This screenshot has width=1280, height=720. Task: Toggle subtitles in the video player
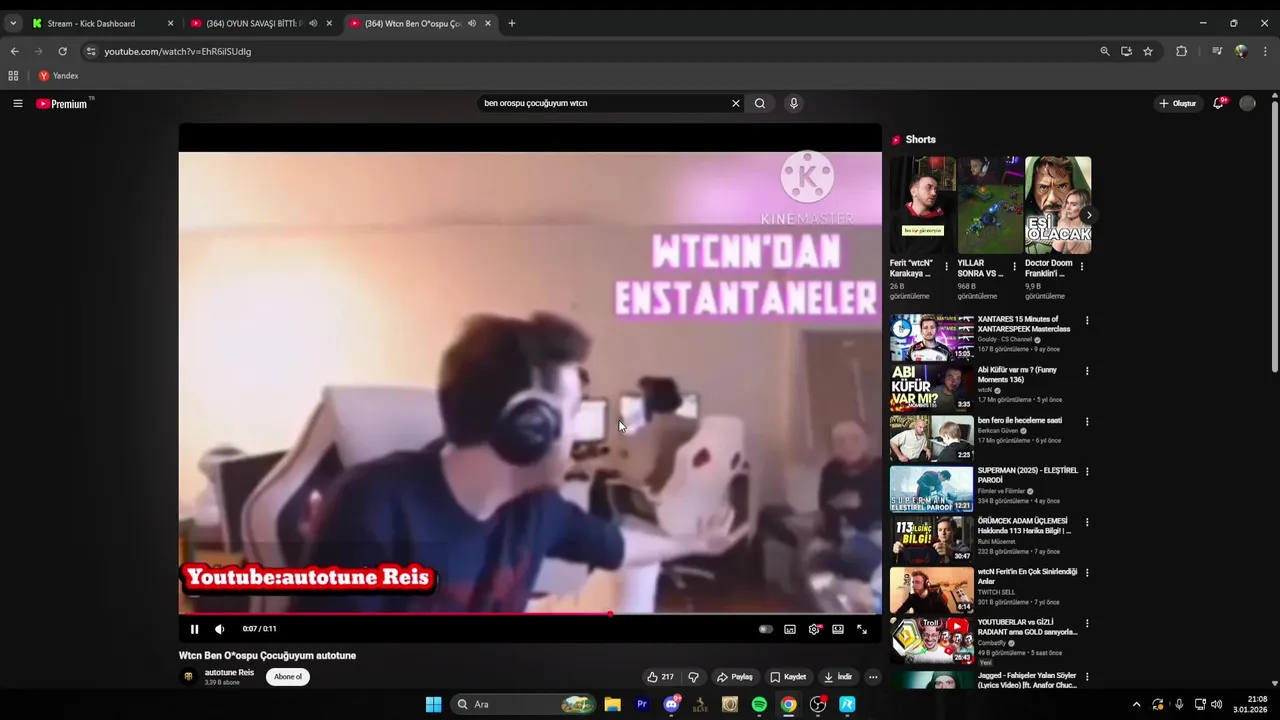click(790, 629)
